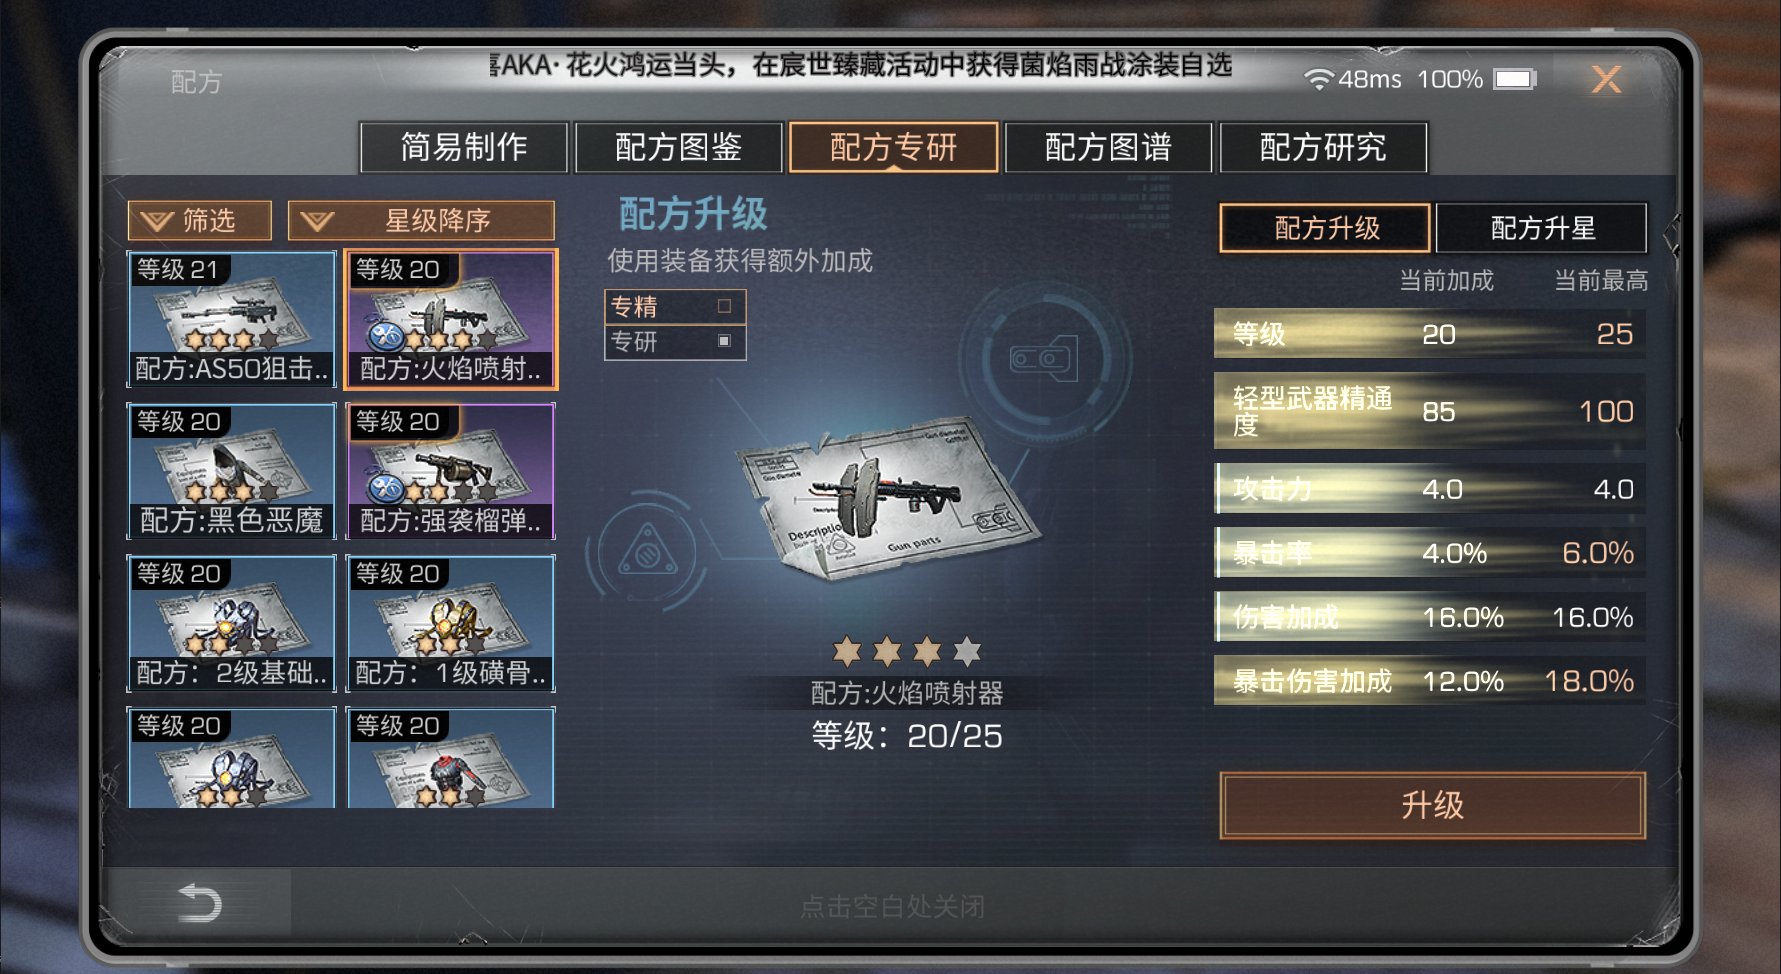Screen dimensions: 1781x974
Task: Select the AS50 sniper recipe blueprint
Action: click(231, 319)
